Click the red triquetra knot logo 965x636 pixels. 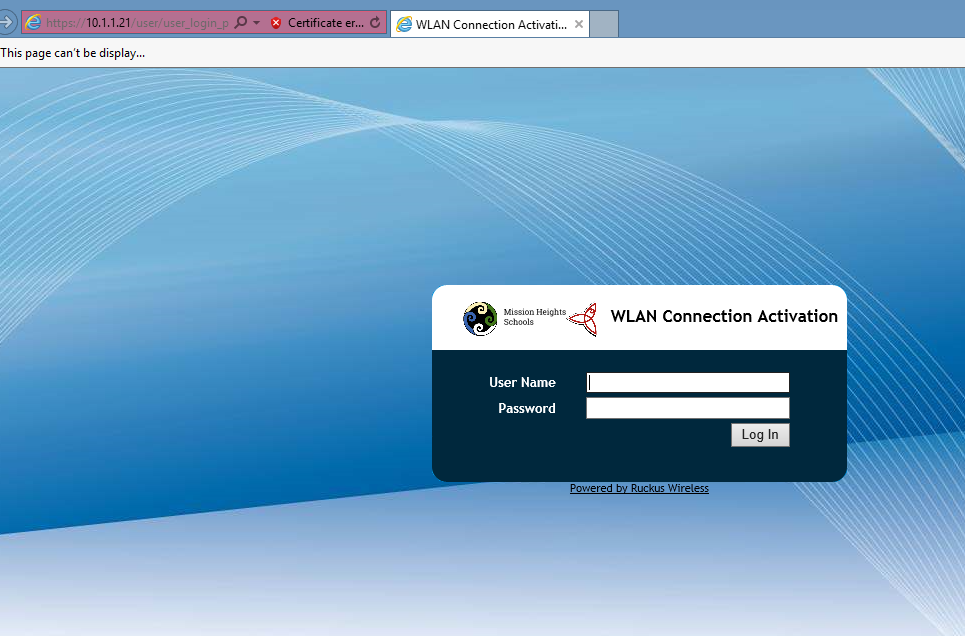(x=584, y=319)
